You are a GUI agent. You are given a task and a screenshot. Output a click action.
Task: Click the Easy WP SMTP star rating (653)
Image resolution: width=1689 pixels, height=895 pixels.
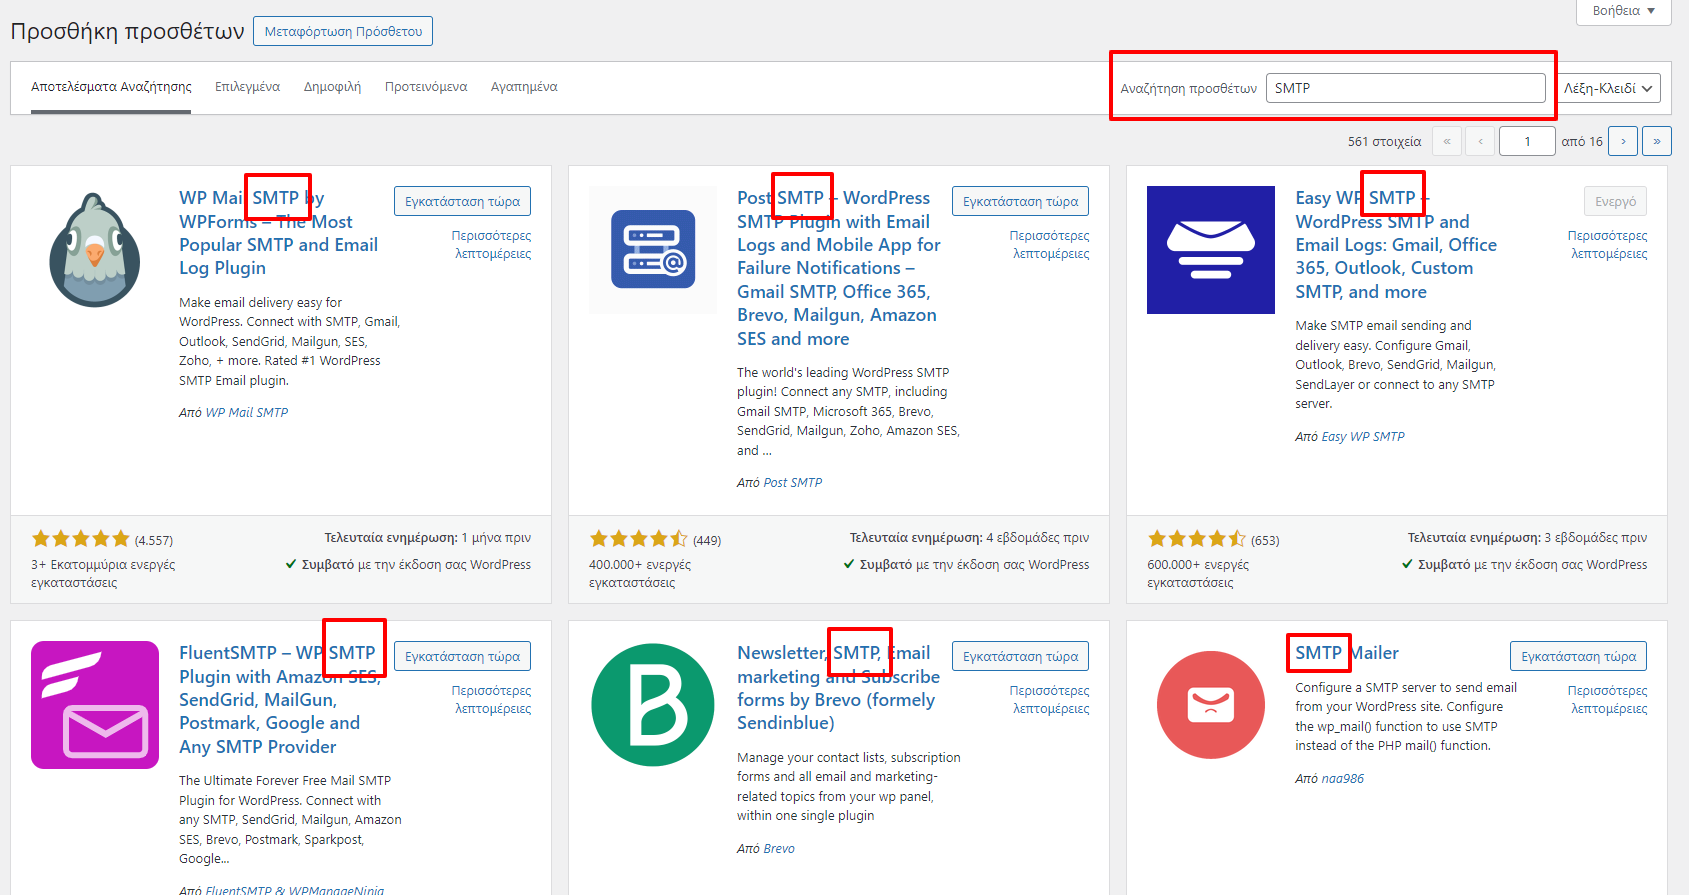click(1197, 539)
